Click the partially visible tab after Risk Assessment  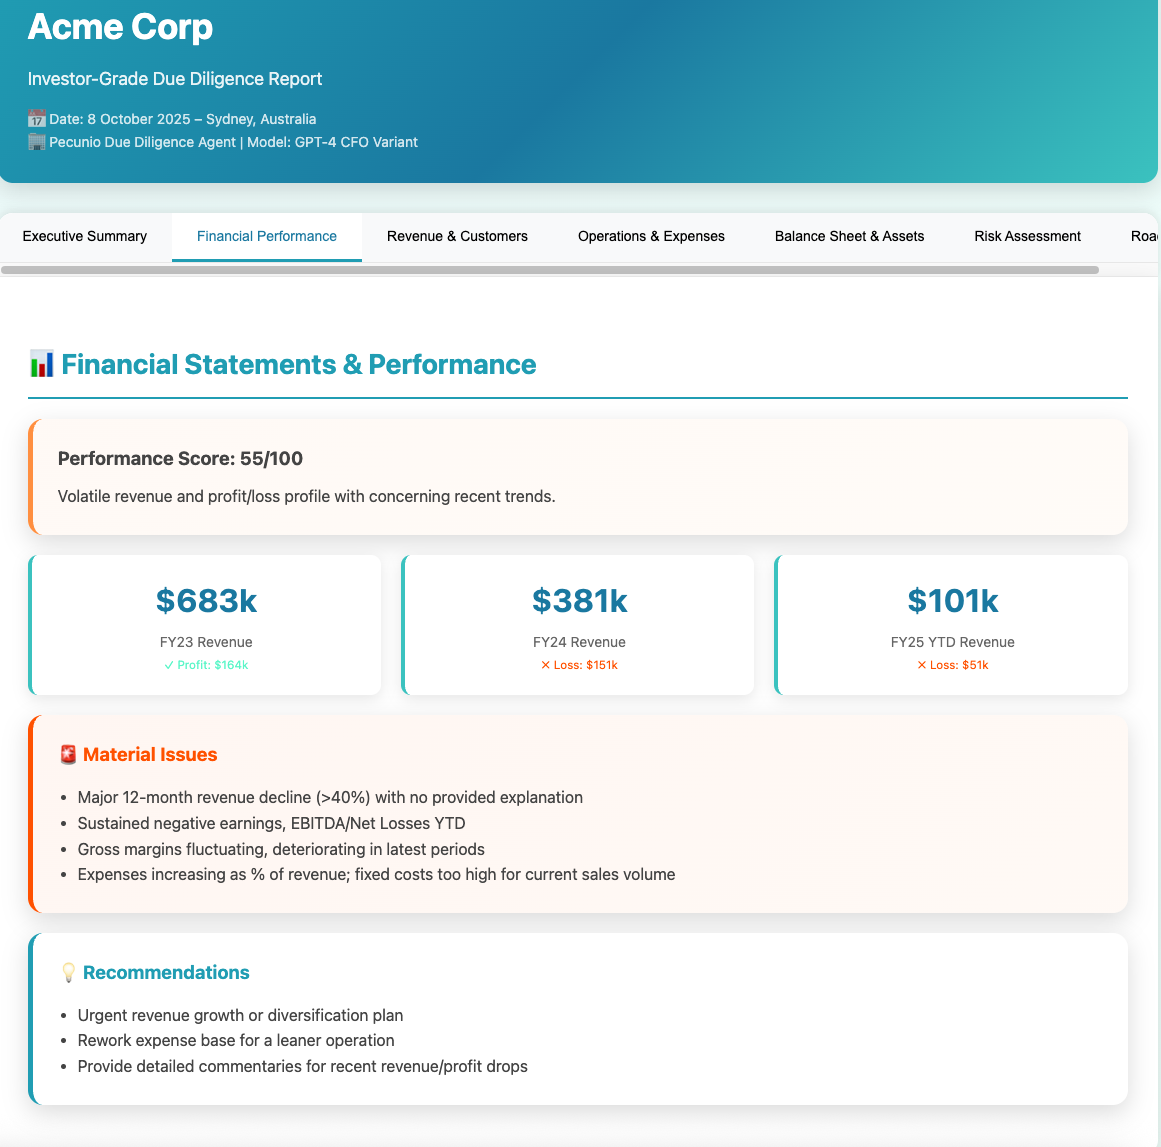tap(1143, 237)
